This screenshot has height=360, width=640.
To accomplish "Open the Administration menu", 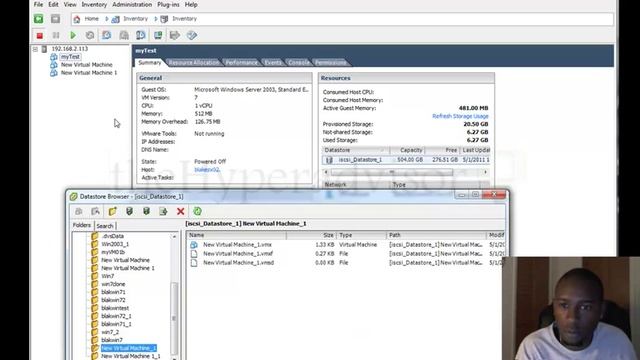I will click(132, 4).
